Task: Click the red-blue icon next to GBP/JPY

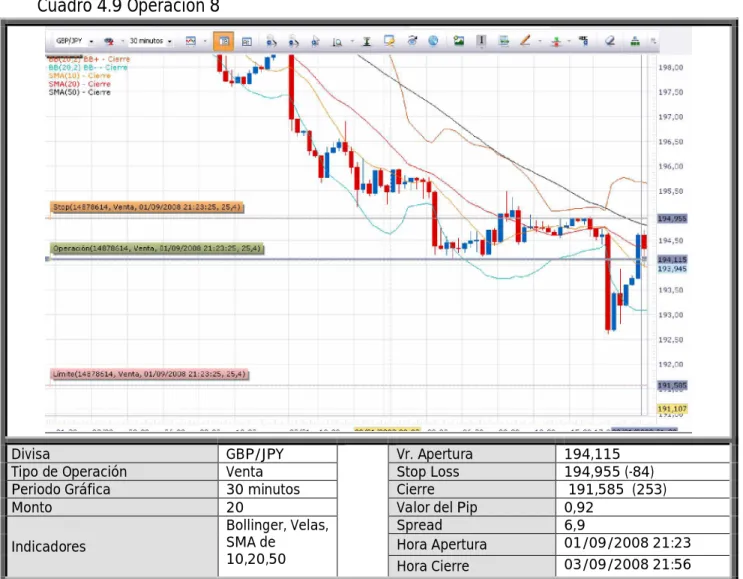Action: (109, 41)
